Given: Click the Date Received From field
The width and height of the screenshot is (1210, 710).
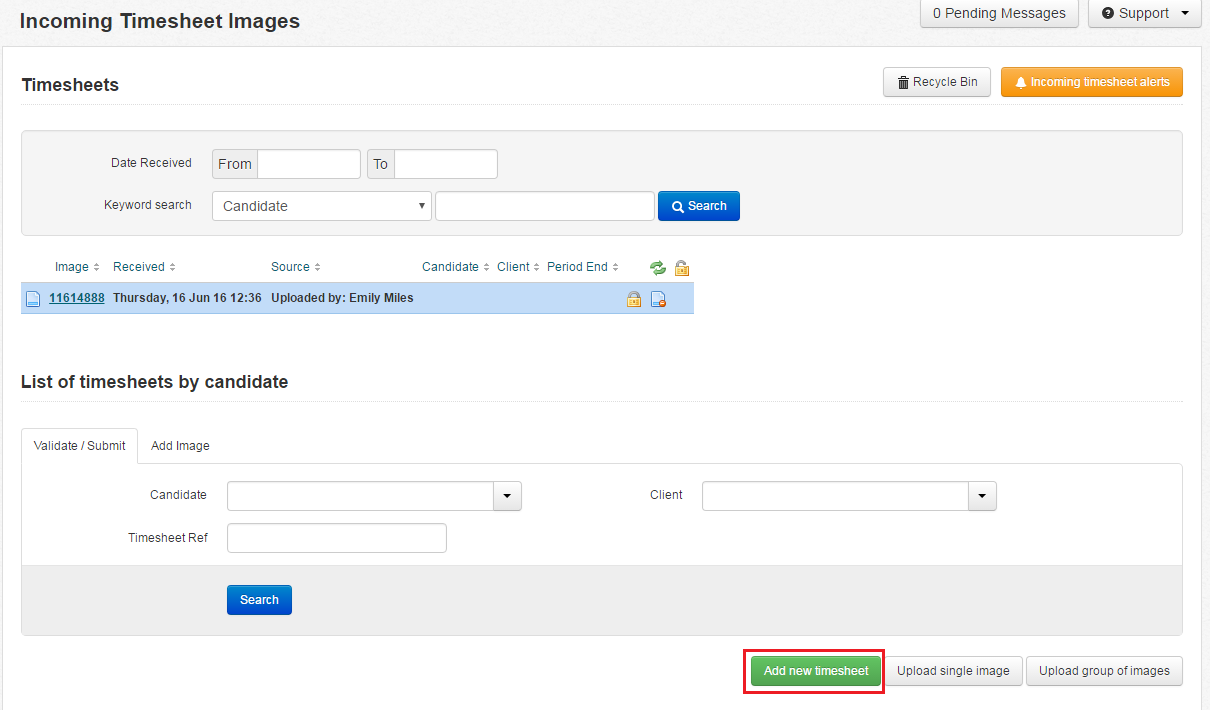Looking at the screenshot, I should click(309, 164).
